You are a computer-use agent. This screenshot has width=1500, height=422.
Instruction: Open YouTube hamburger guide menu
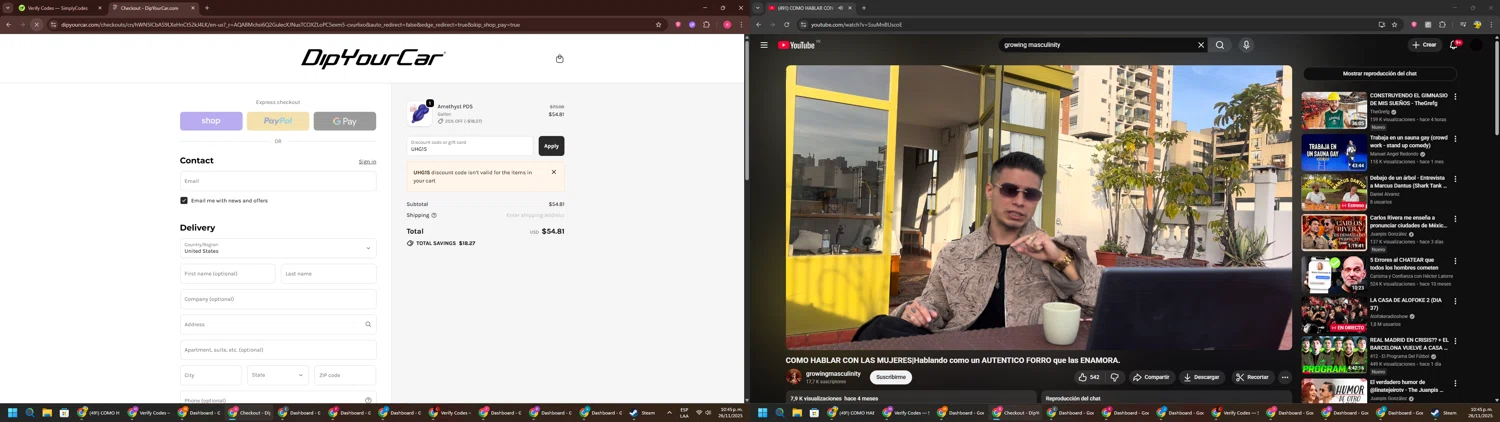click(x=764, y=45)
